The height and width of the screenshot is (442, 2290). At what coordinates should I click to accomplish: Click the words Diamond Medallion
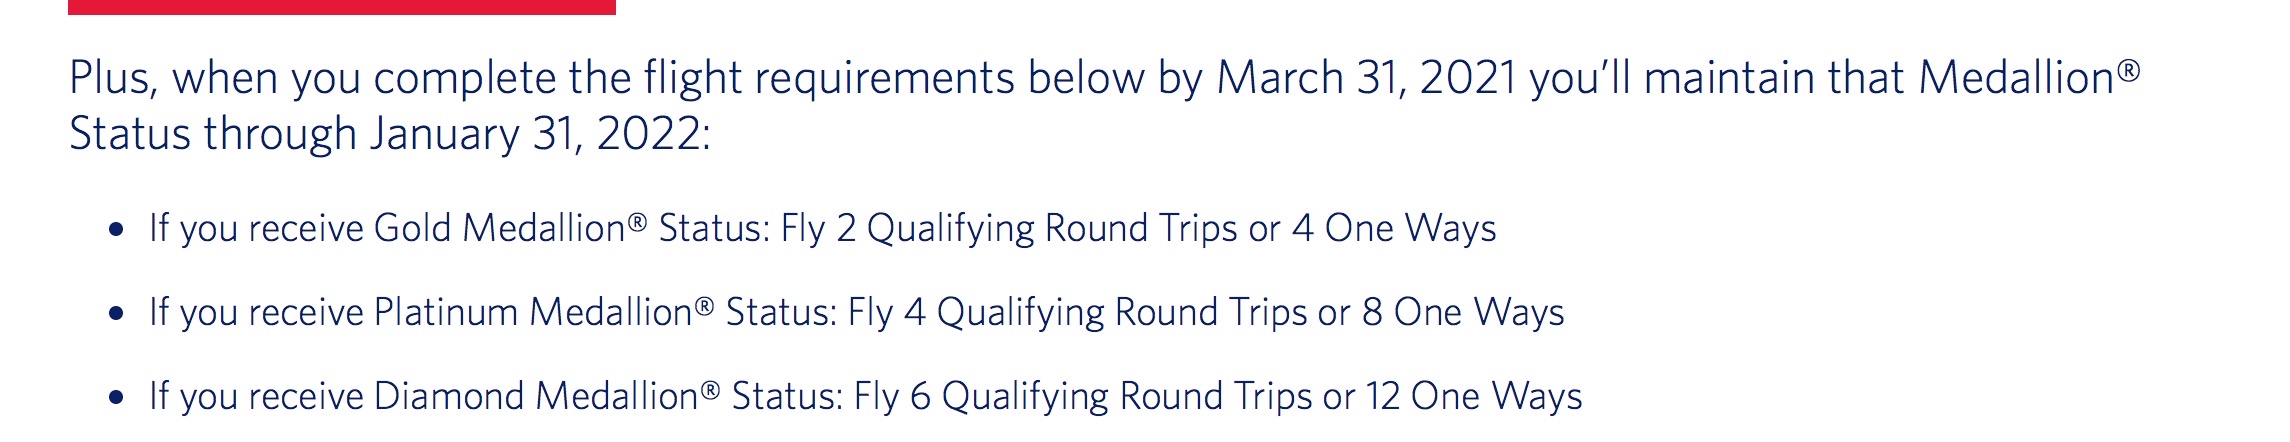(537, 396)
